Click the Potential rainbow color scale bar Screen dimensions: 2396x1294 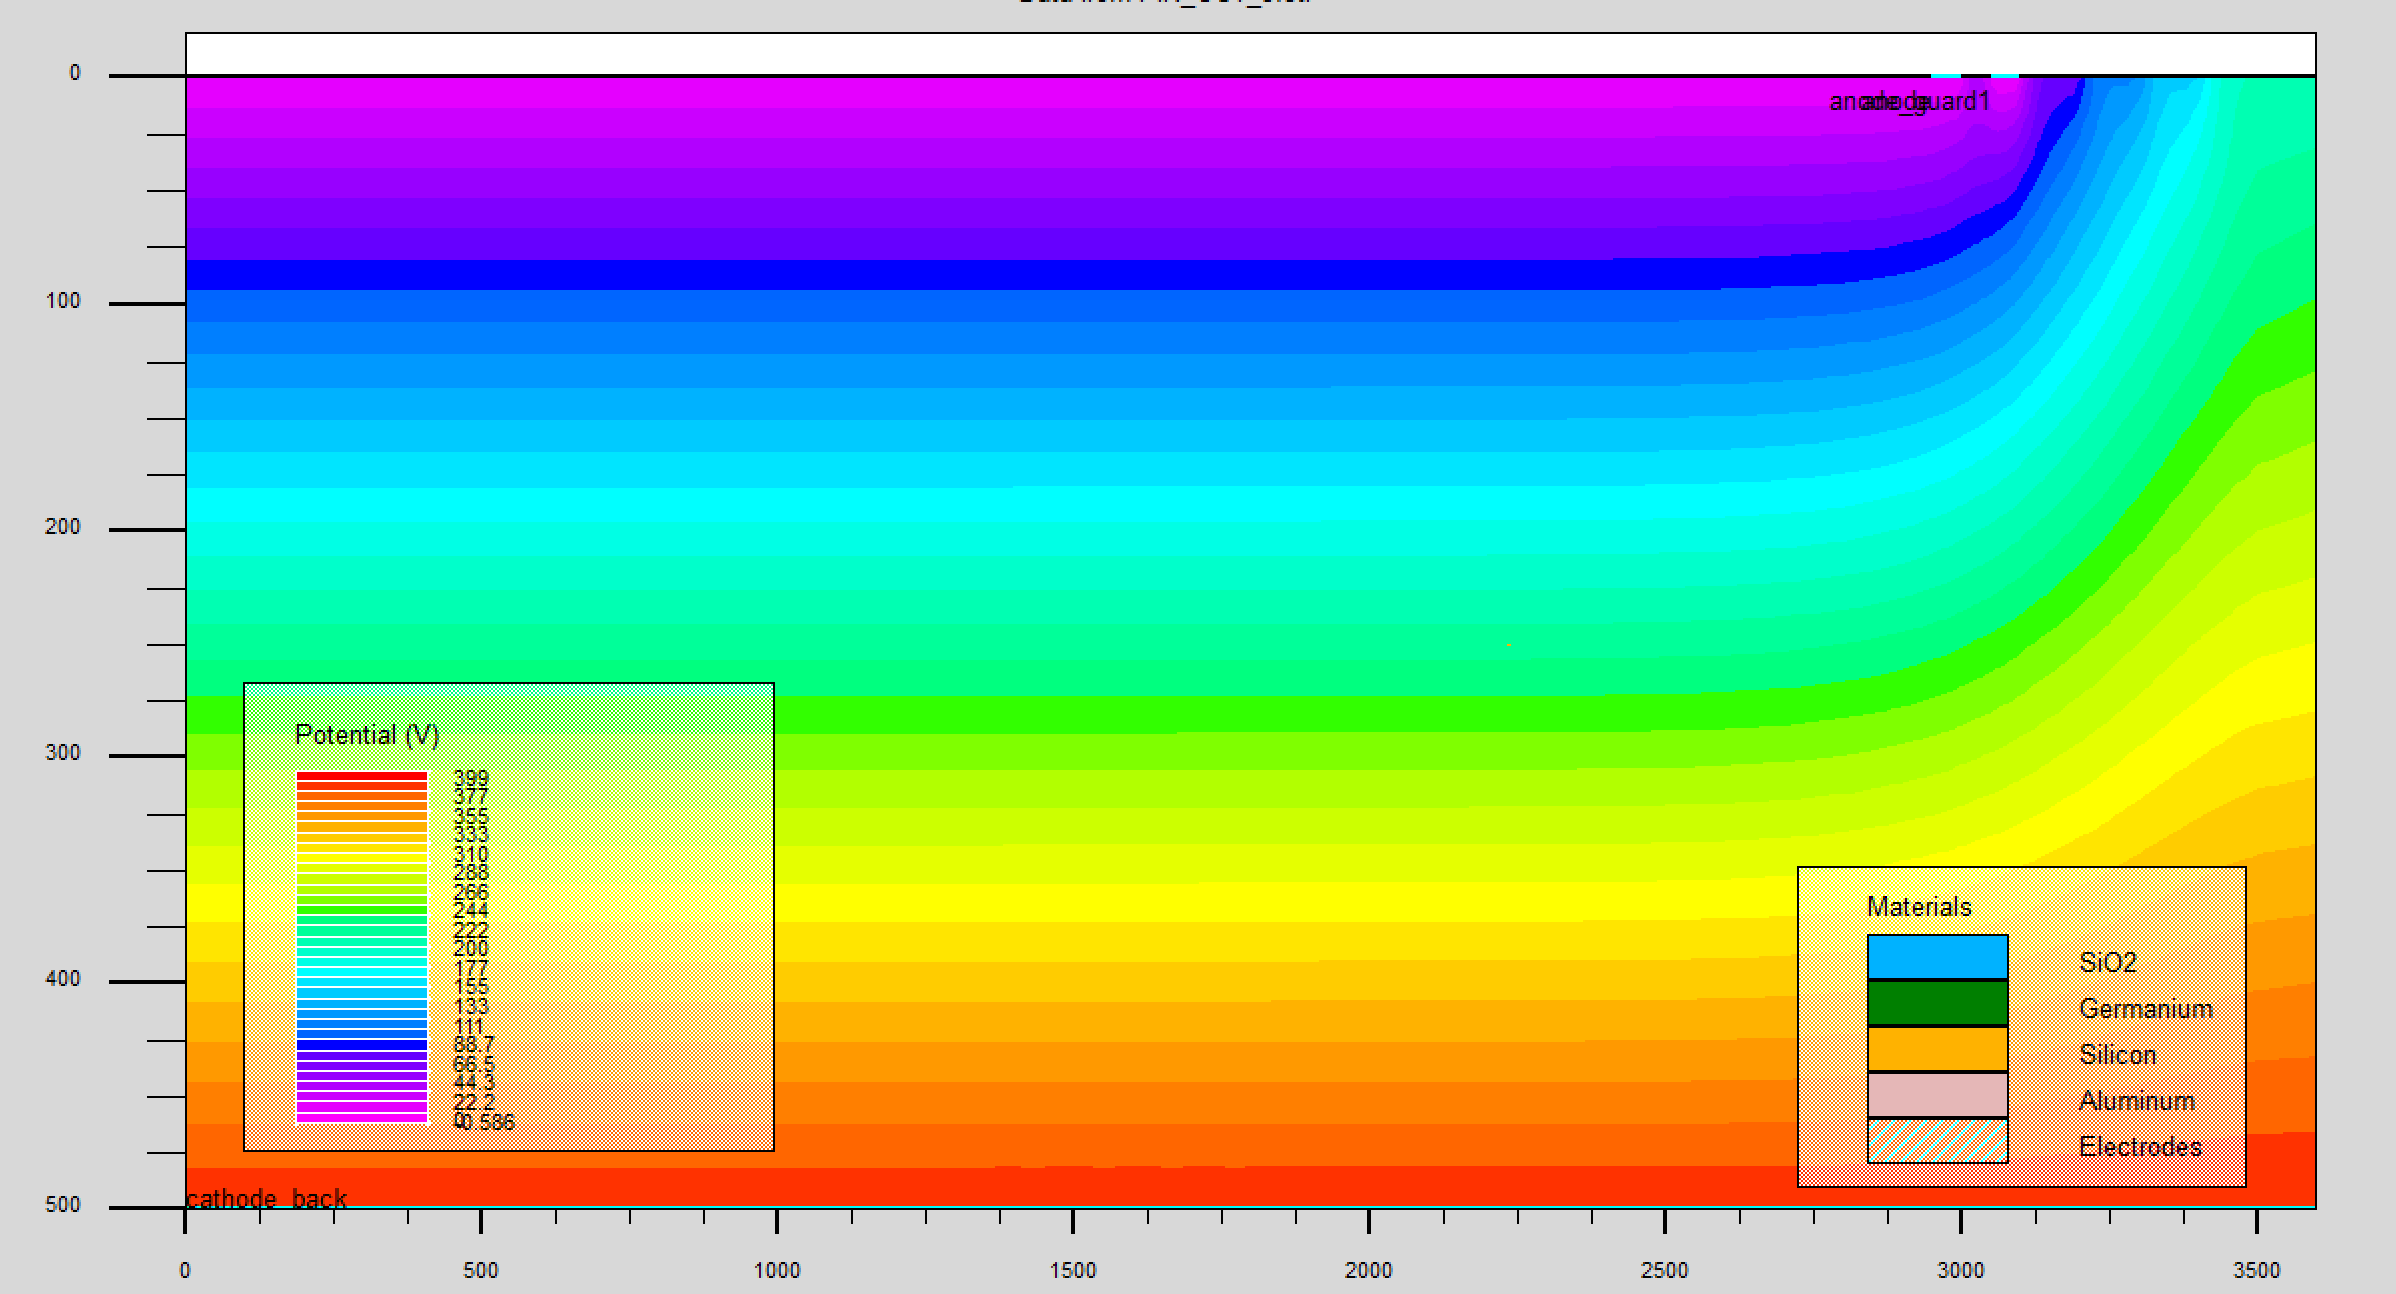tap(362, 947)
